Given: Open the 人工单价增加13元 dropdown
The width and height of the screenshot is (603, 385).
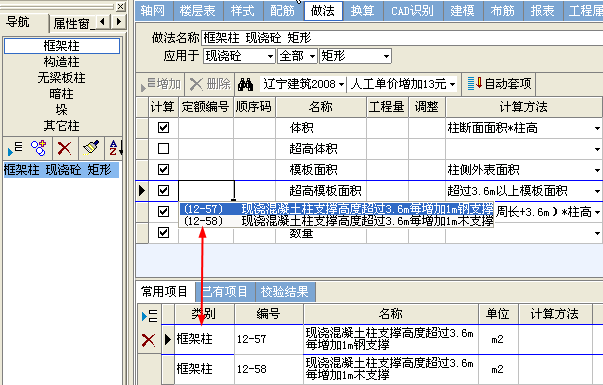Looking at the screenshot, I should tap(452, 84).
